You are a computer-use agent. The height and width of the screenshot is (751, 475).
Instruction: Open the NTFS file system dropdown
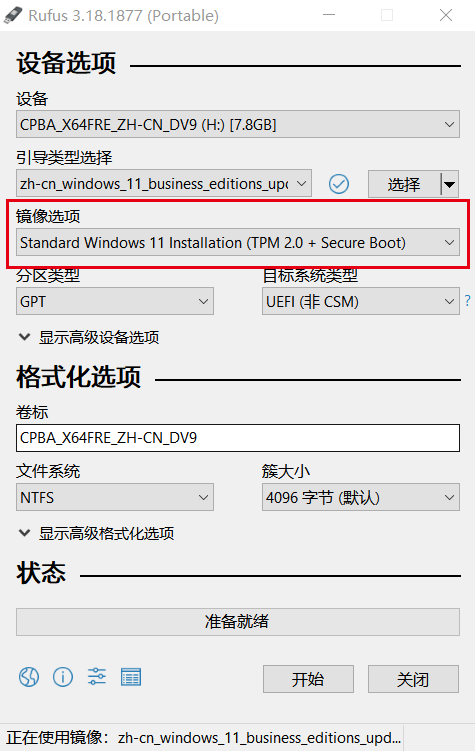[x=115, y=497]
